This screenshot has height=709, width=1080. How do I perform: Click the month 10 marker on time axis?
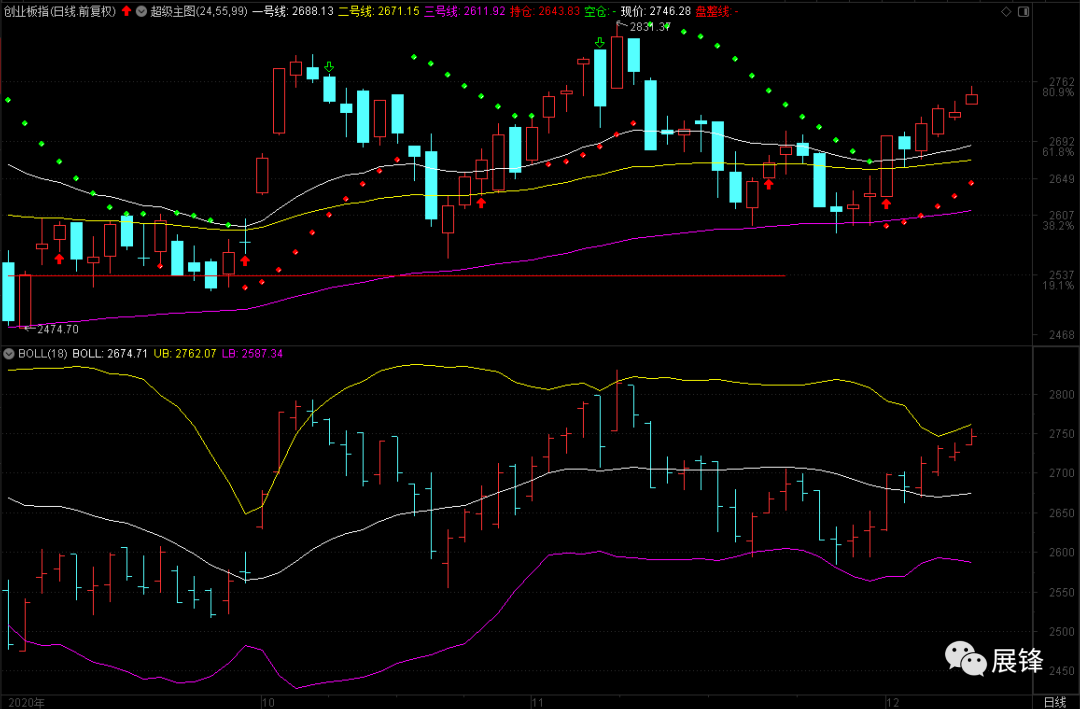[x=269, y=703]
